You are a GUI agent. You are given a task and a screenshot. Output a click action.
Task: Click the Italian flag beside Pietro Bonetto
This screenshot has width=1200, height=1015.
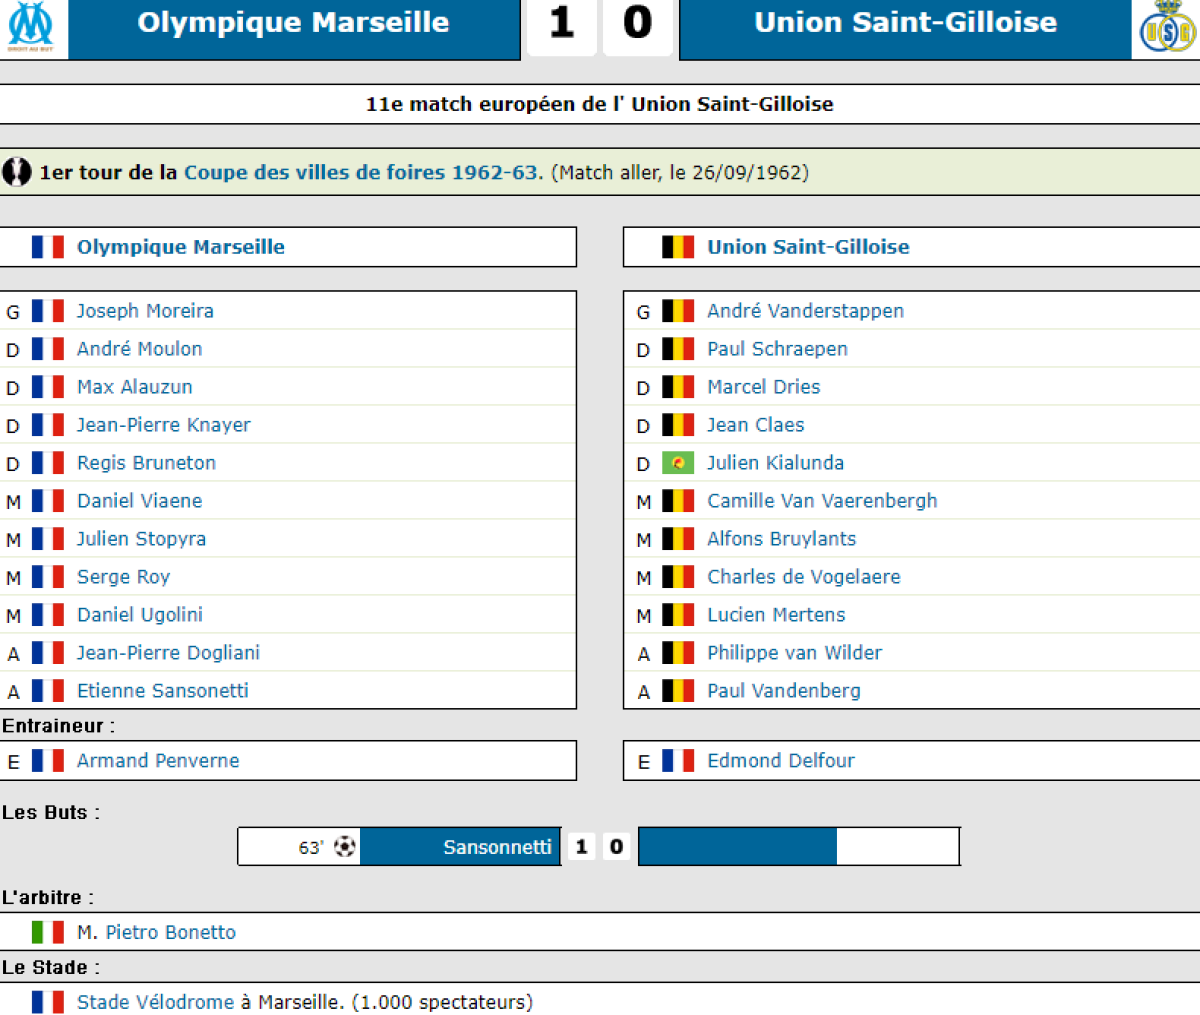[47, 932]
